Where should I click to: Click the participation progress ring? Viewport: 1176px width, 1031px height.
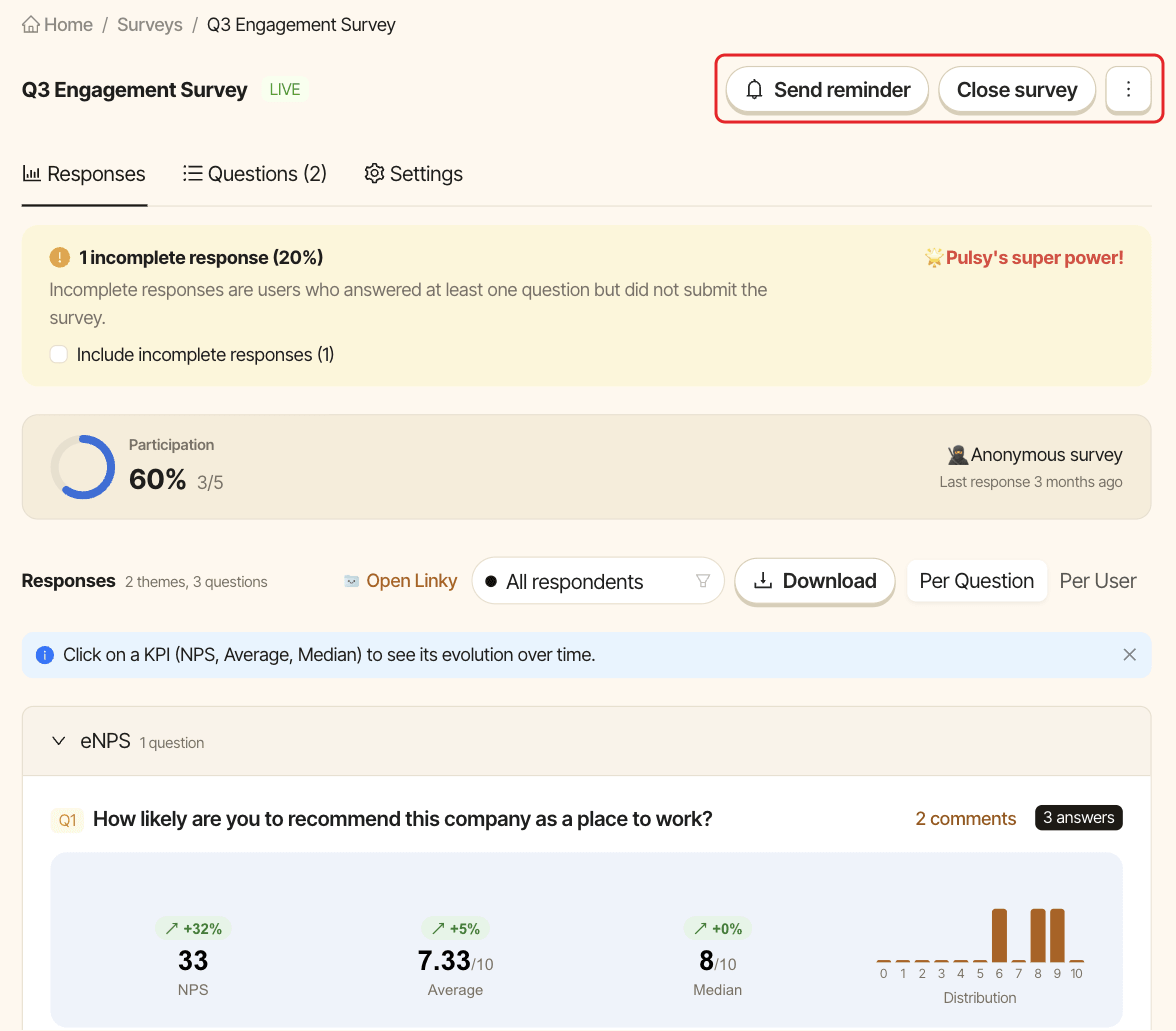(x=83, y=467)
